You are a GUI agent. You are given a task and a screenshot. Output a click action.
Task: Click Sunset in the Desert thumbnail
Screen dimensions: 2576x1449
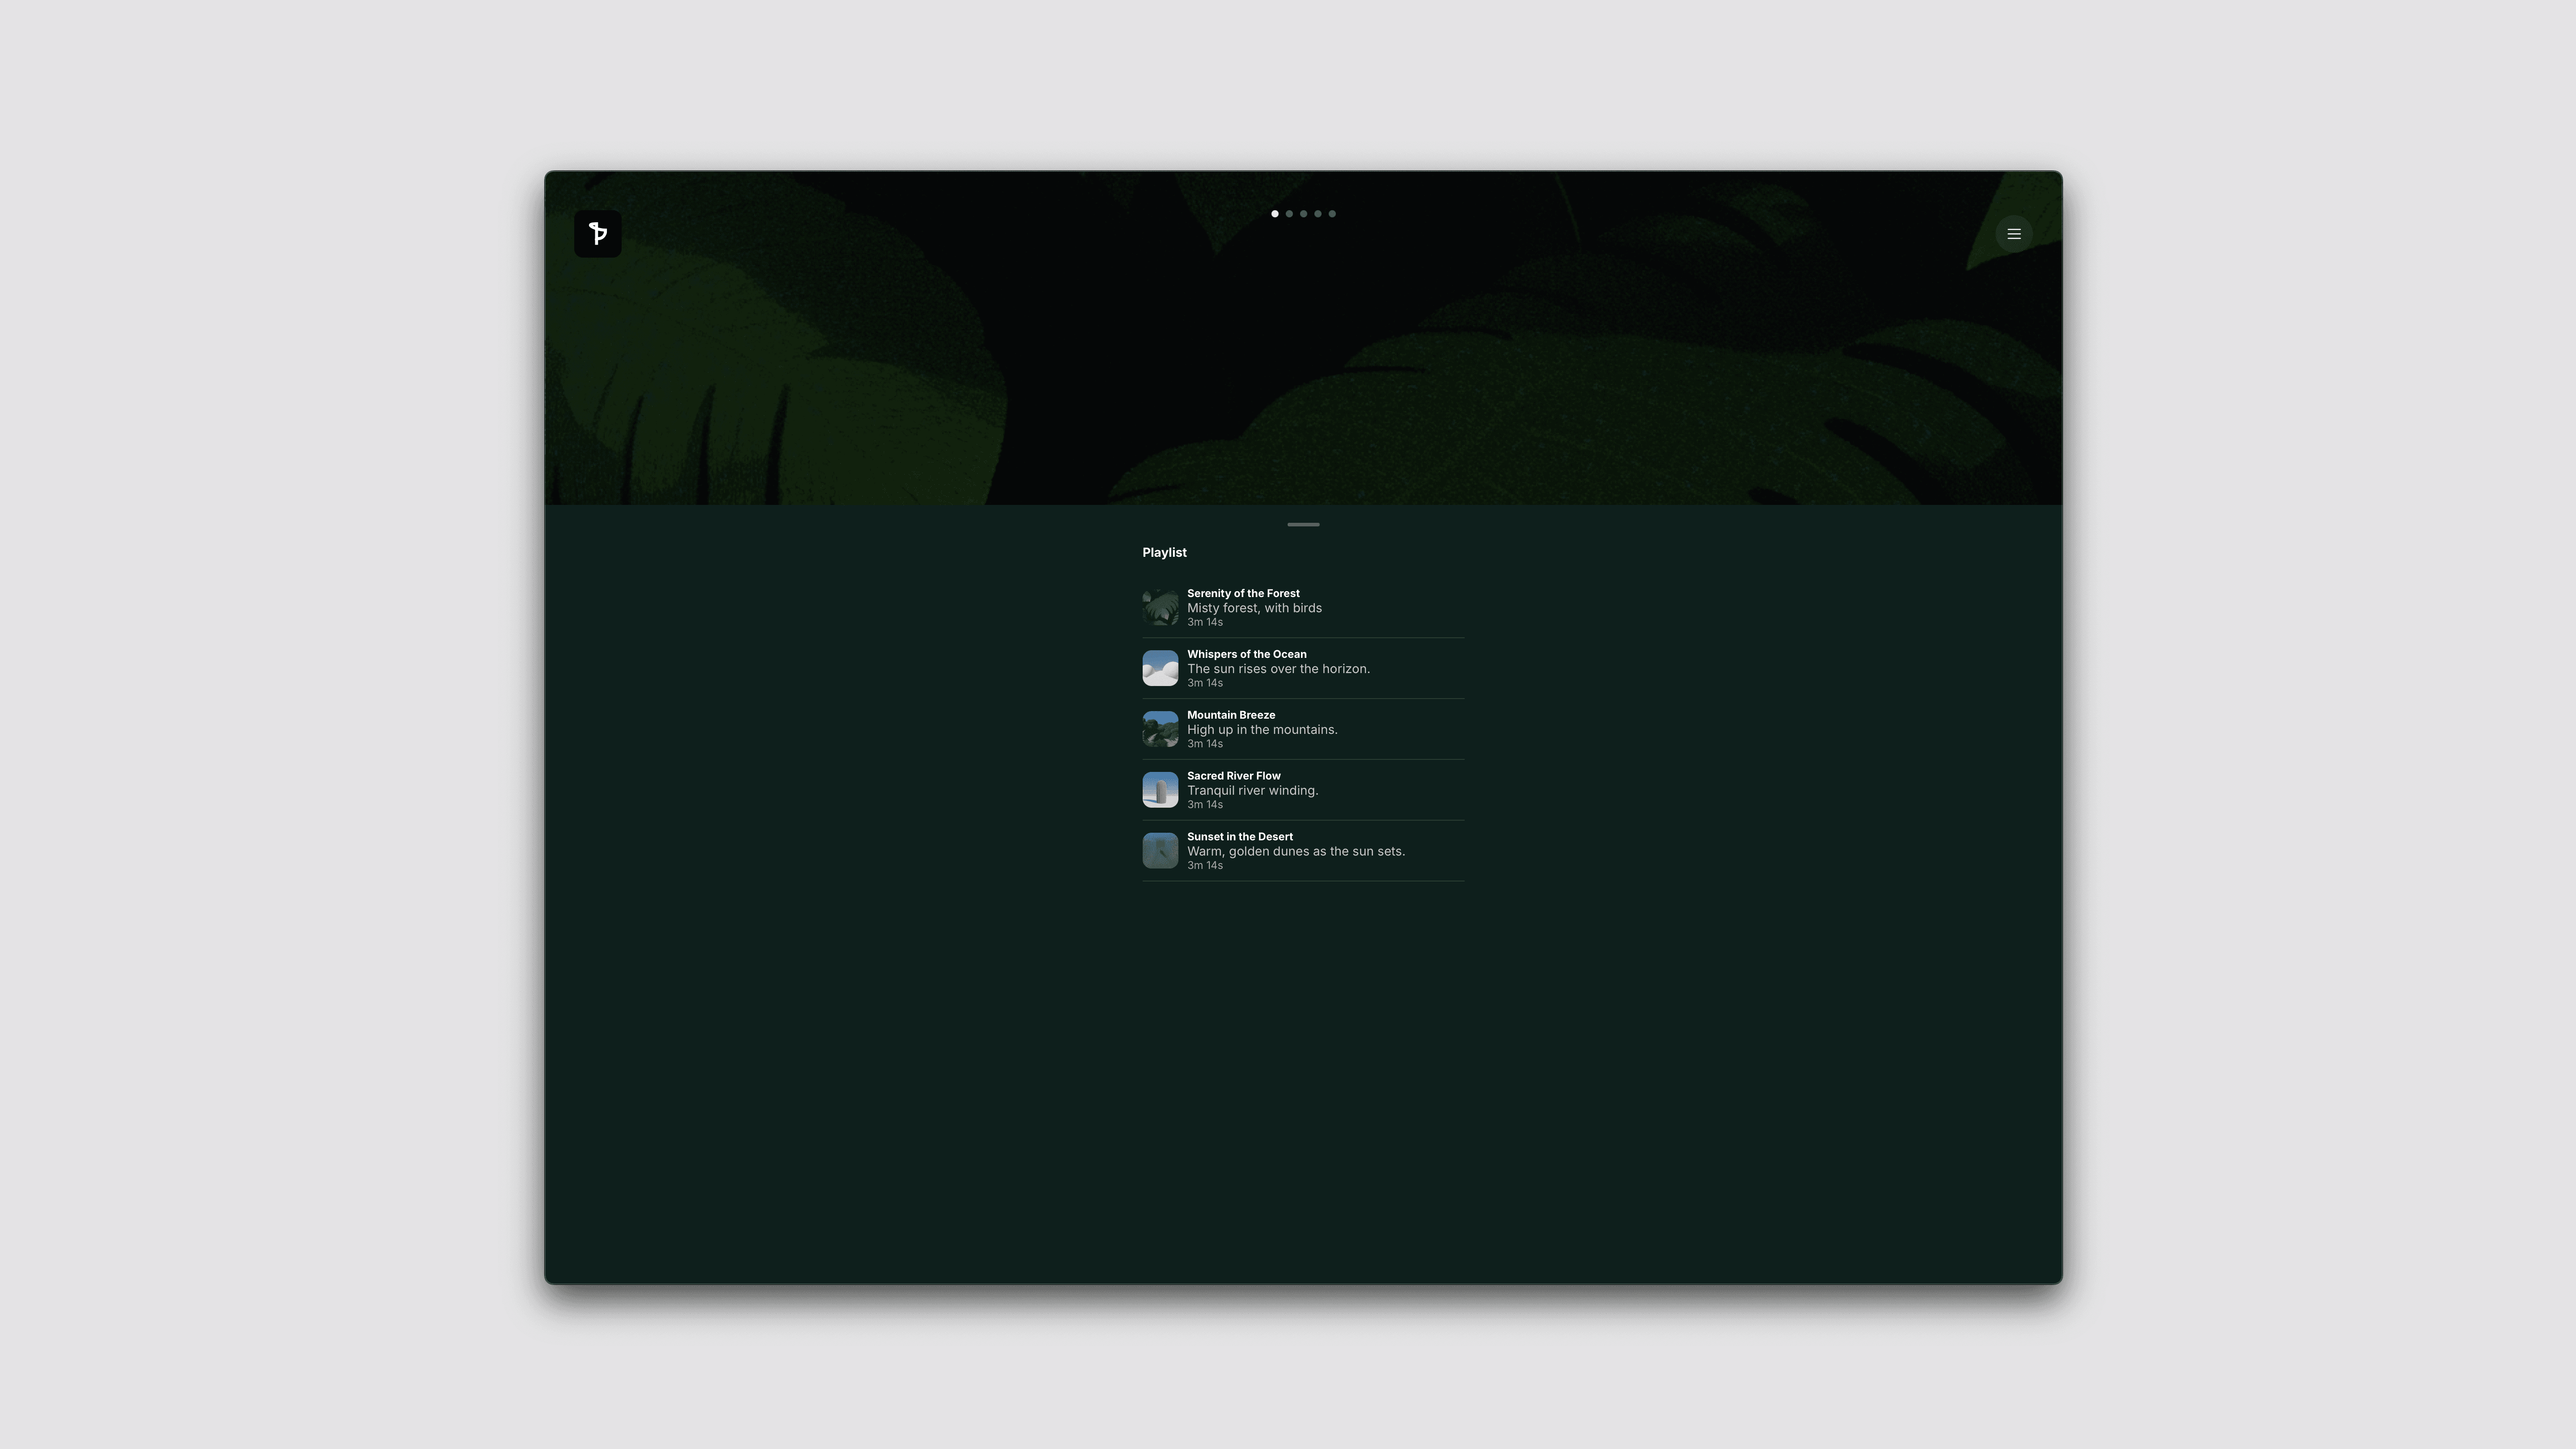[1160, 851]
